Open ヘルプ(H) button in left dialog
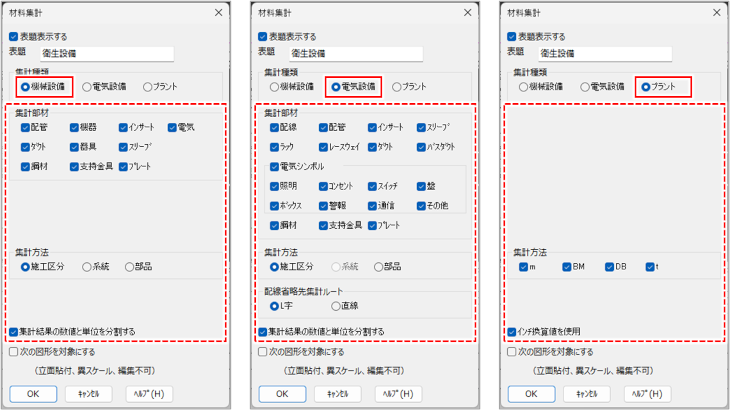Screen dimensions: 730x410 [x=151, y=393]
